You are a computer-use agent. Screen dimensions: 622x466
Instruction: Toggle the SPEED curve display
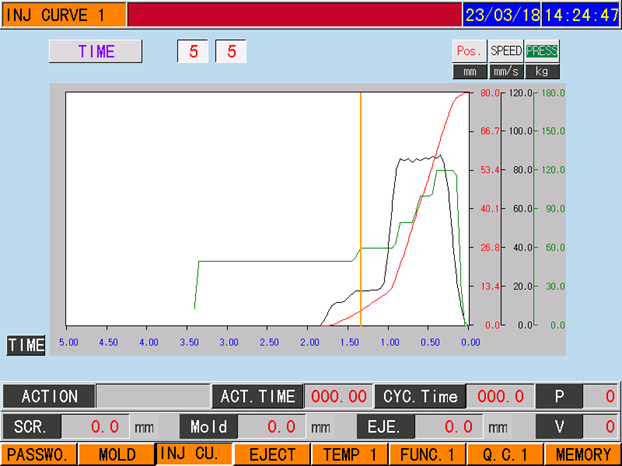[505, 51]
